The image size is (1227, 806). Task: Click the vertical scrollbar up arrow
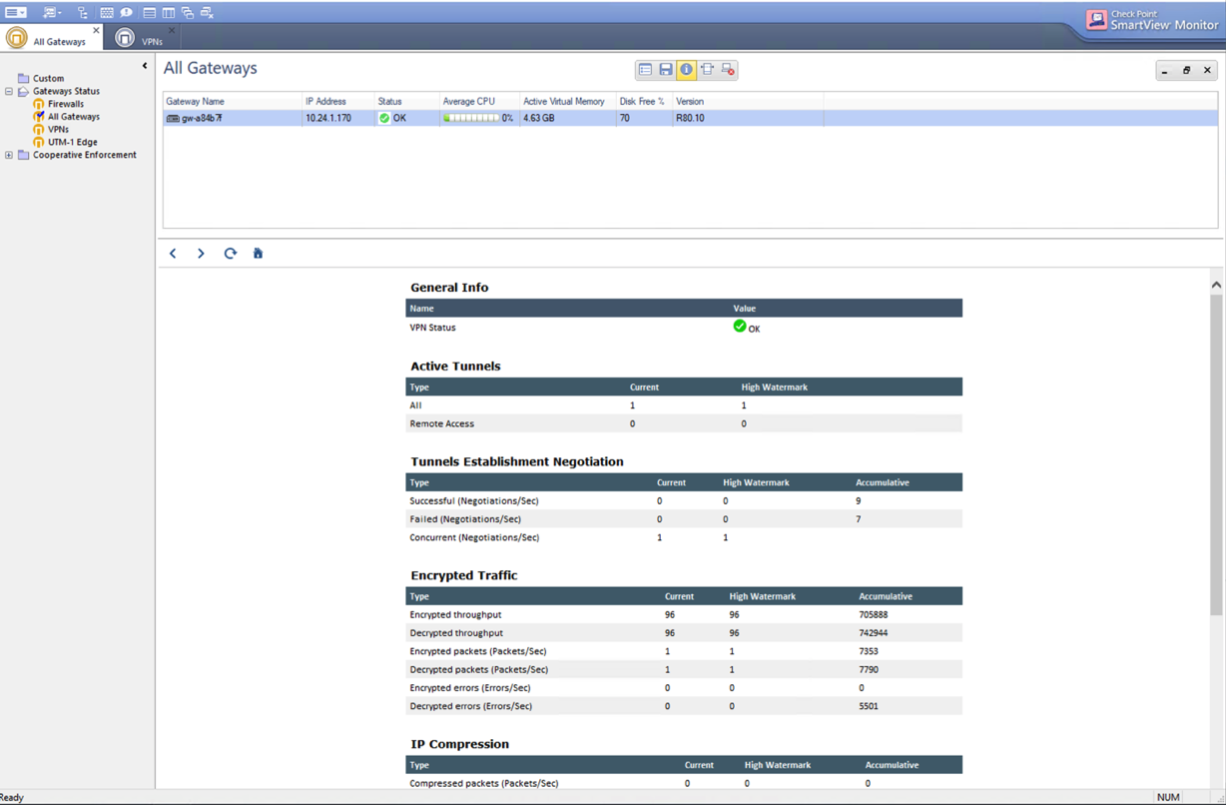(1216, 285)
